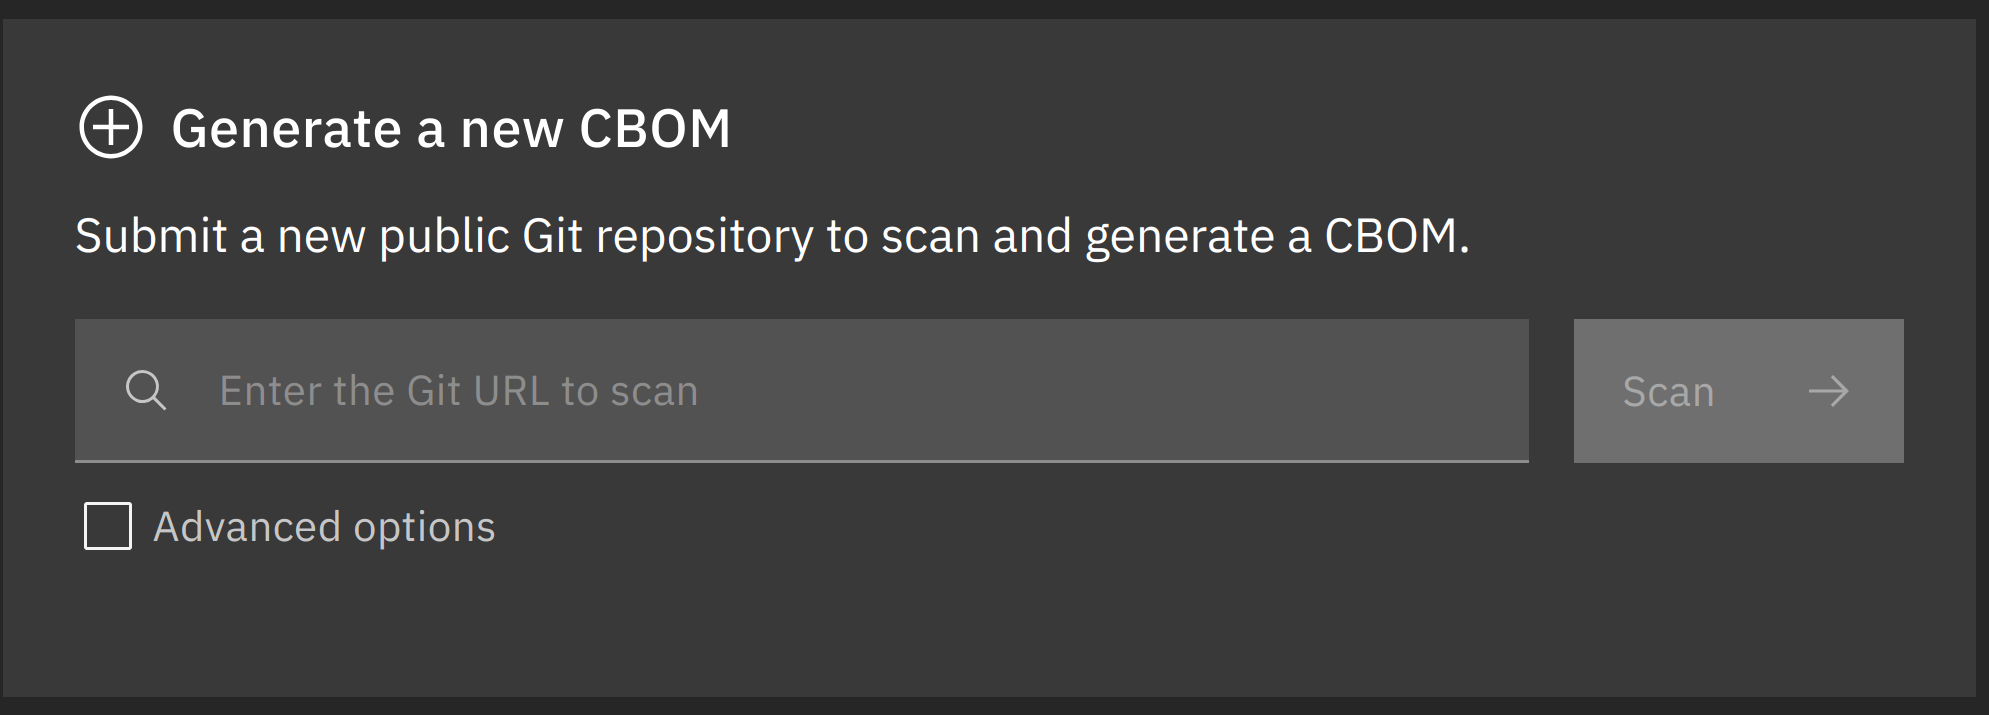Image resolution: width=1989 pixels, height=715 pixels.
Task: Show advanced scan options with the square checkbox
Action: pyautogui.click(x=108, y=526)
